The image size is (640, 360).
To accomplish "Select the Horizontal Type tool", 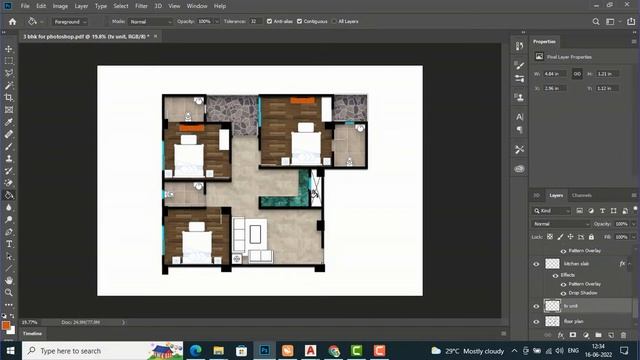I will 9,244.
